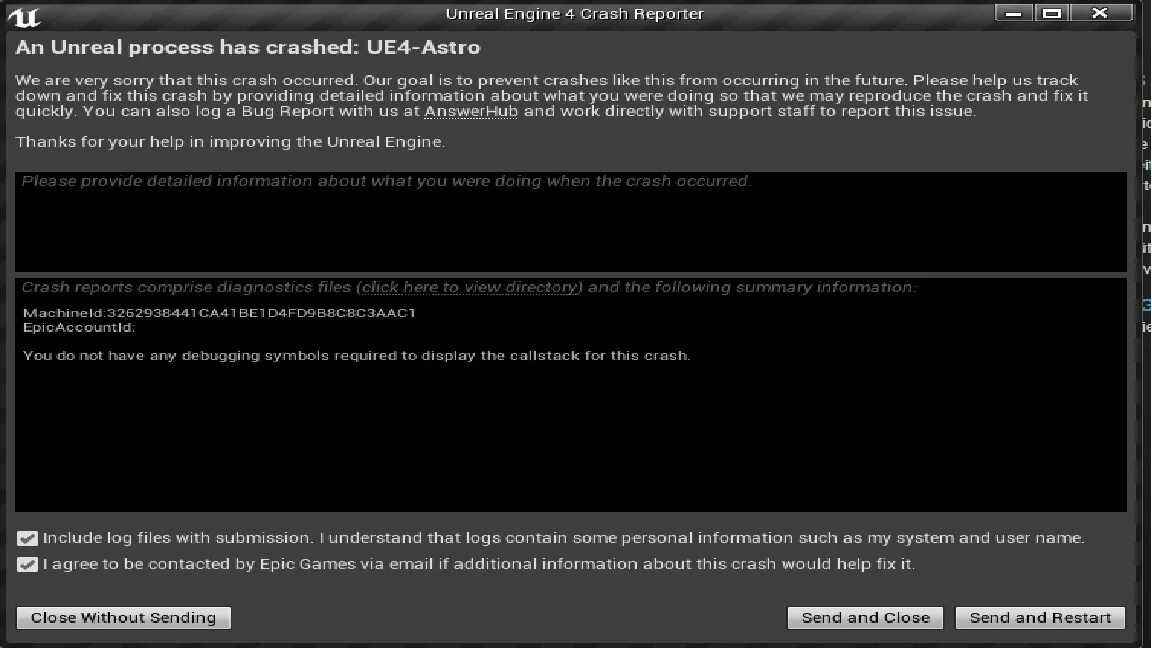Click the missing debugging symbols message
Image resolution: width=1152 pixels, height=648 pixels.
356,355
